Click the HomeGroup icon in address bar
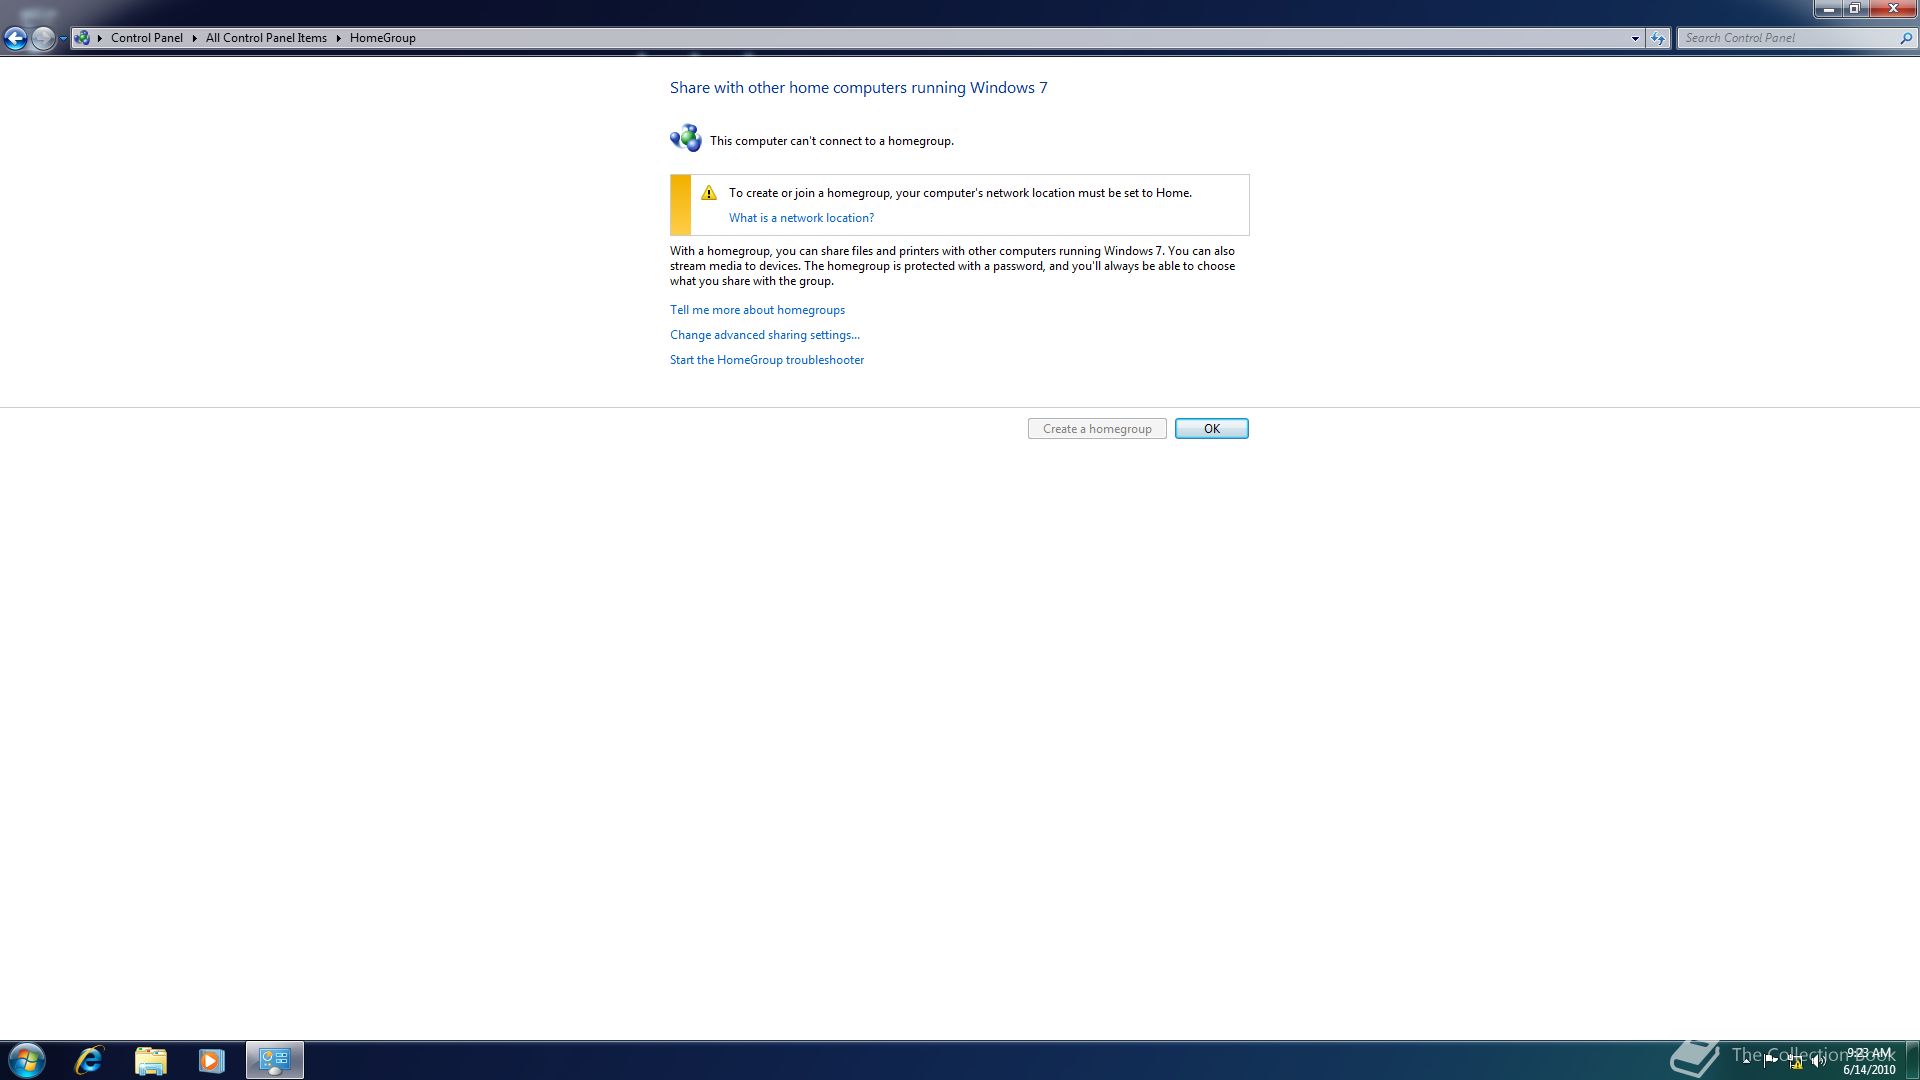 point(82,38)
